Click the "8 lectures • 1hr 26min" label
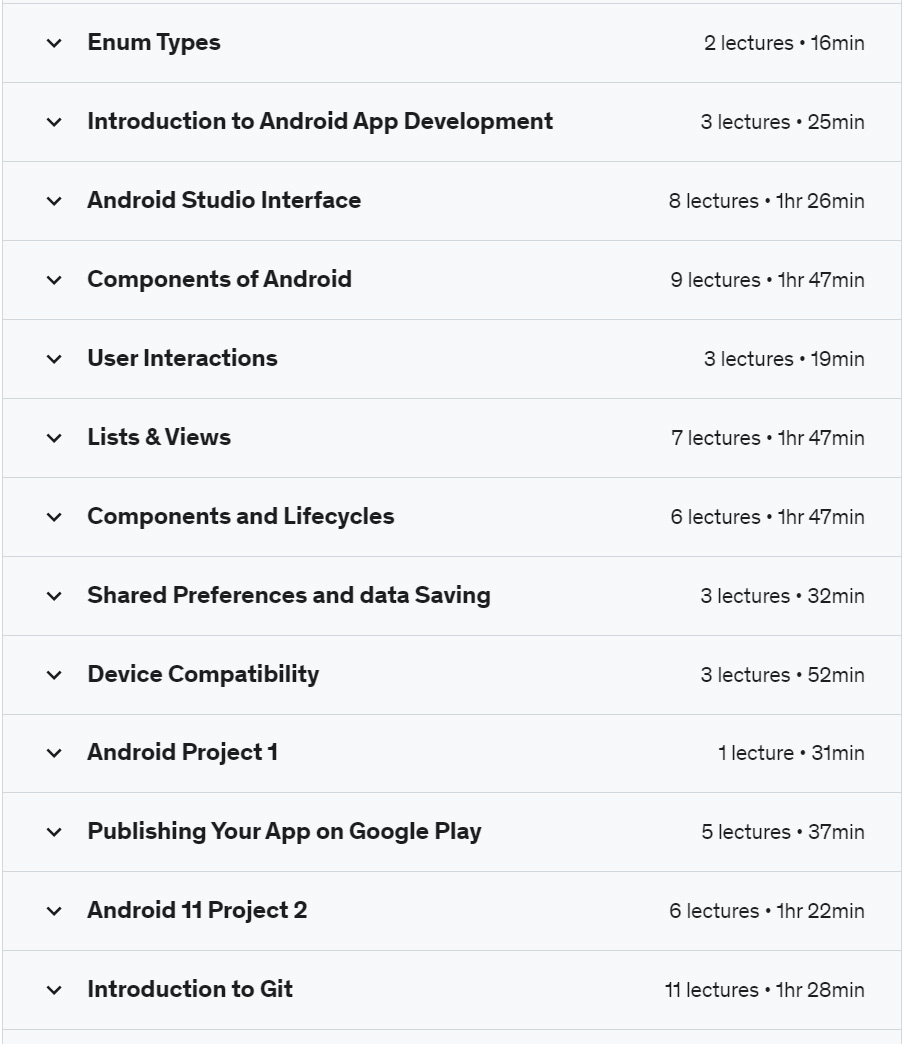Viewport: 904px width, 1044px height. (766, 201)
